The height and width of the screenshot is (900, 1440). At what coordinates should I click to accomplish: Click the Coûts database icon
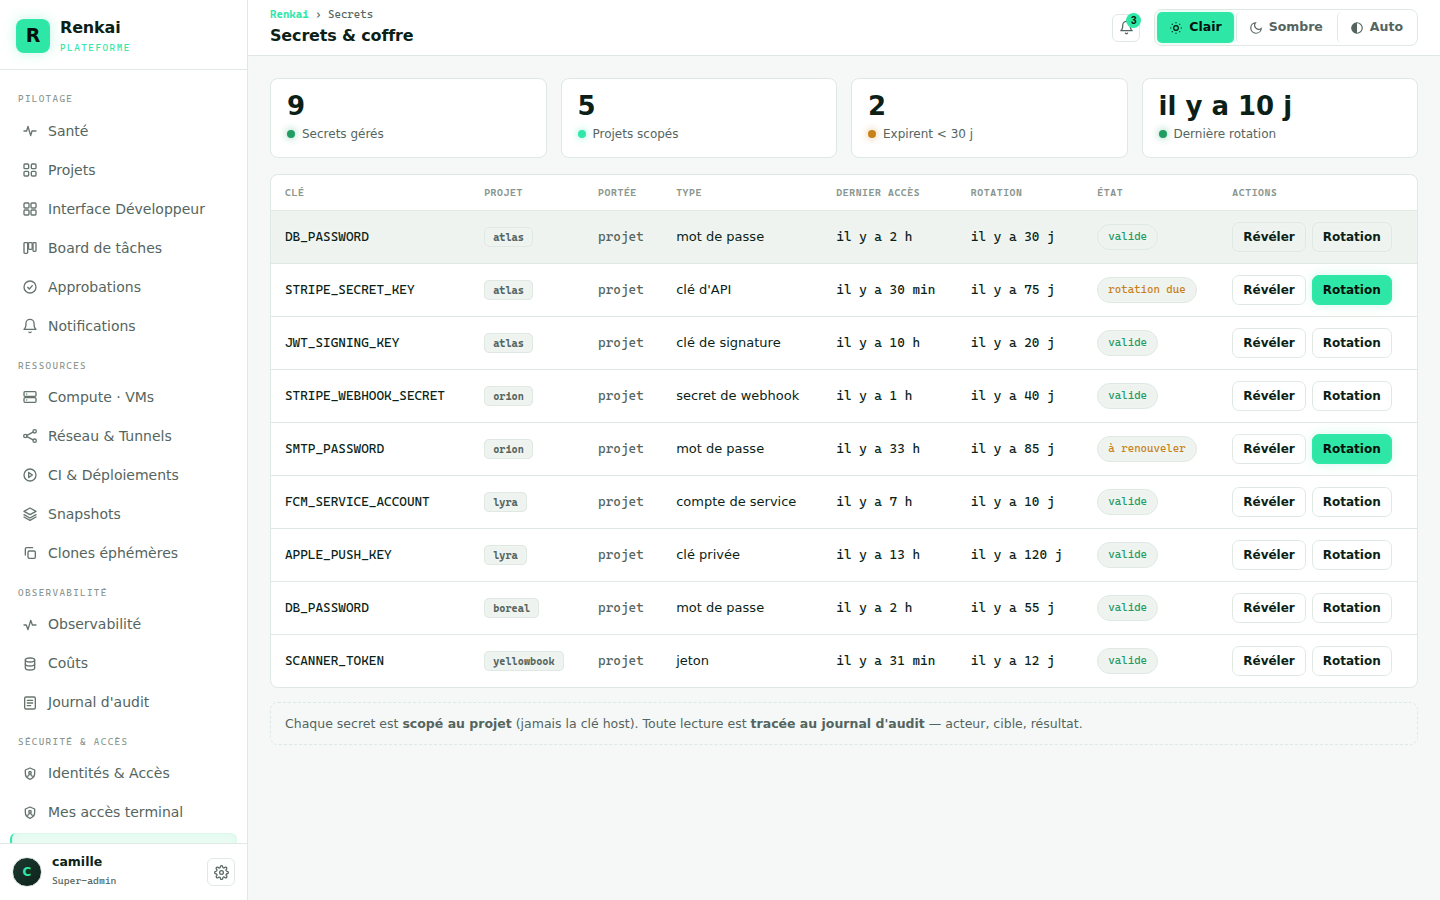click(x=30, y=663)
